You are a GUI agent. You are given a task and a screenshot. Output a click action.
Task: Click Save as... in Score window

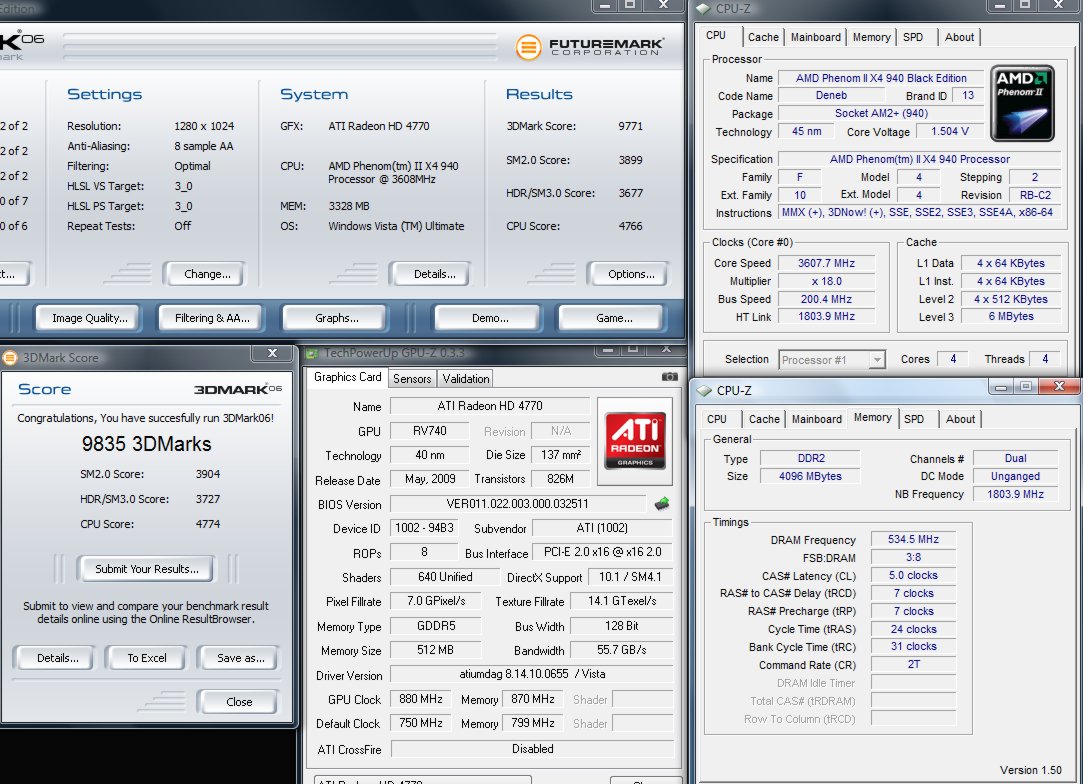[240, 658]
